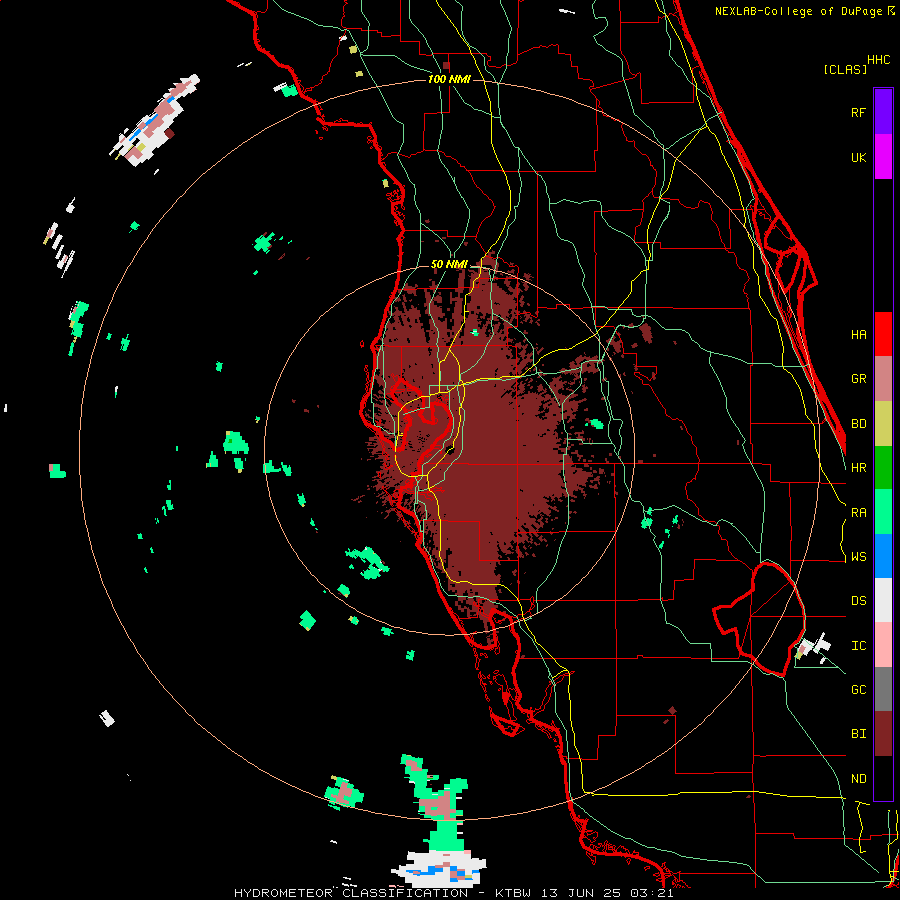The image size is (900, 900).
Task: Click the "HHC" product code text
Action: coord(878,60)
